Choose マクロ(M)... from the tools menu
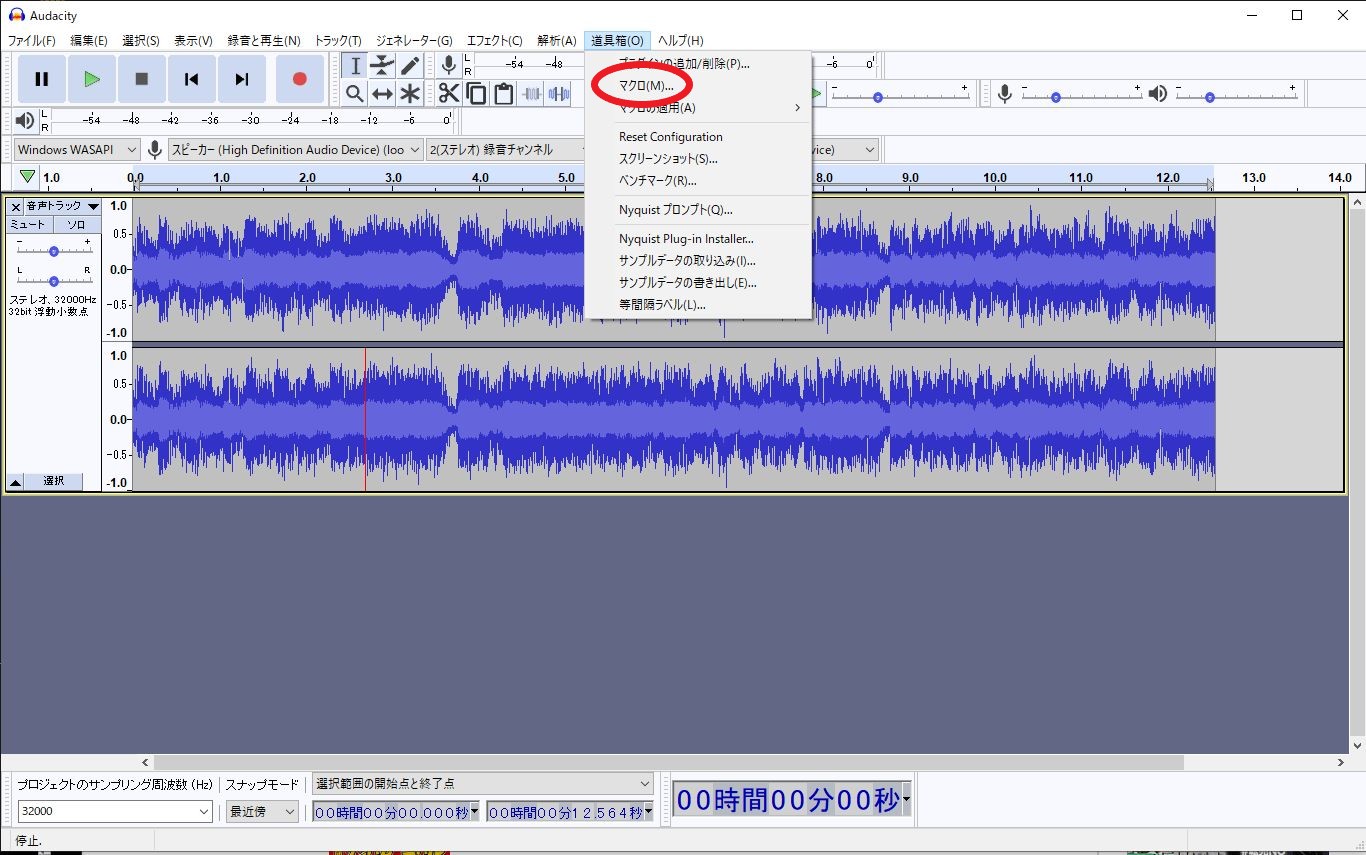The width and height of the screenshot is (1366, 855). (698, 86)
